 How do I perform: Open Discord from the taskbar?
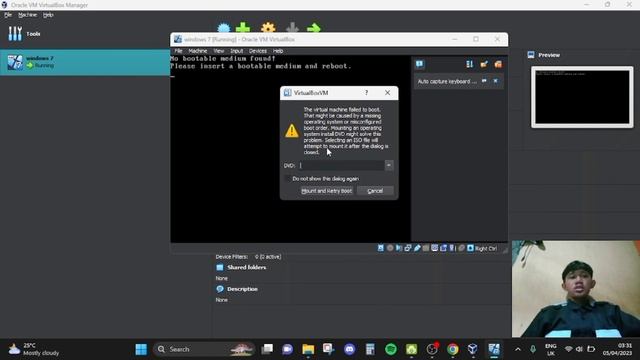click(x=349, y=349)
